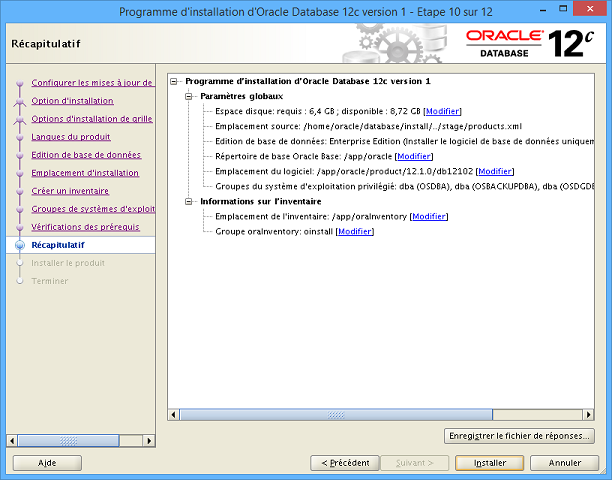Click right arrow of steps panel scrollbar
Image resolution: width=612 pixels, height=480 pixels.
pos(149,441)
